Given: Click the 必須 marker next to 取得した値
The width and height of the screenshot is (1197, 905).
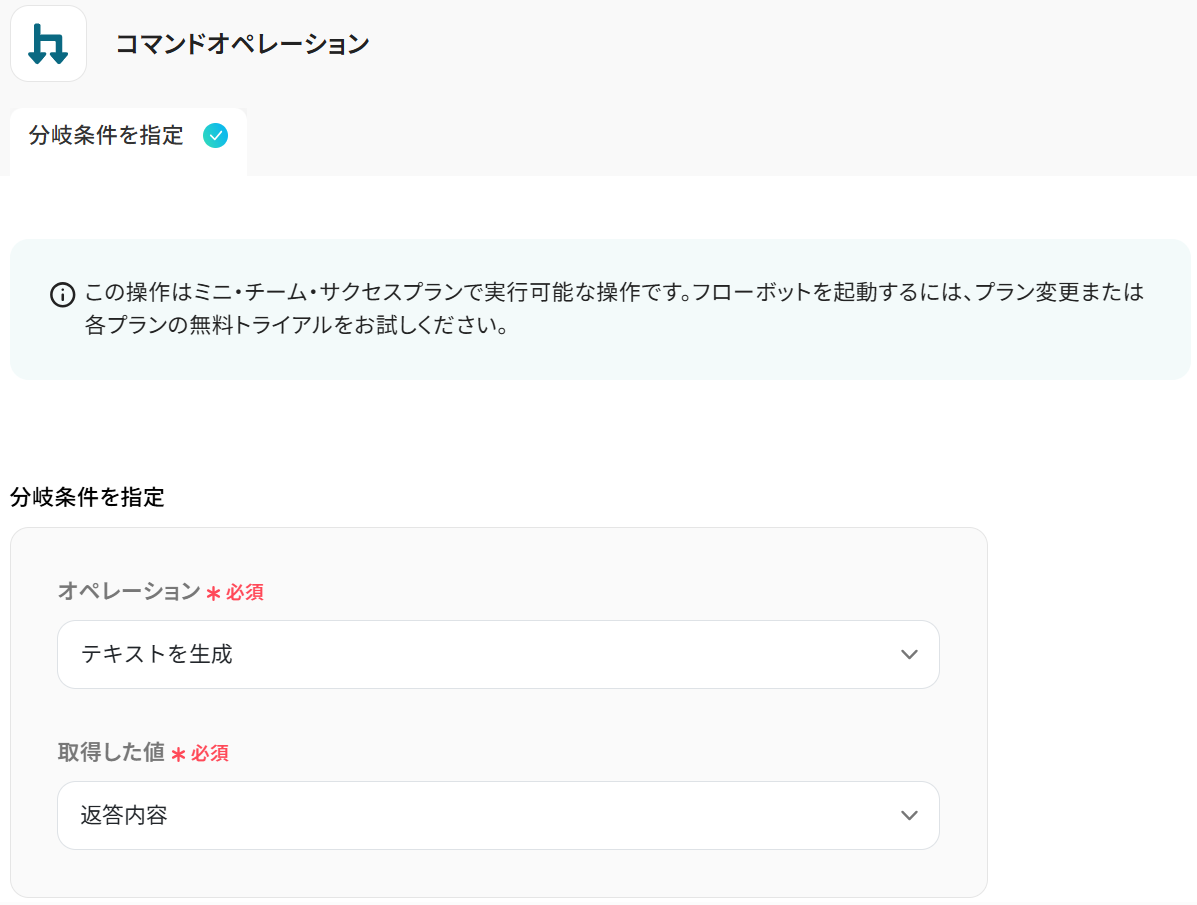Looking at the screenshot, I should [210, 754].
